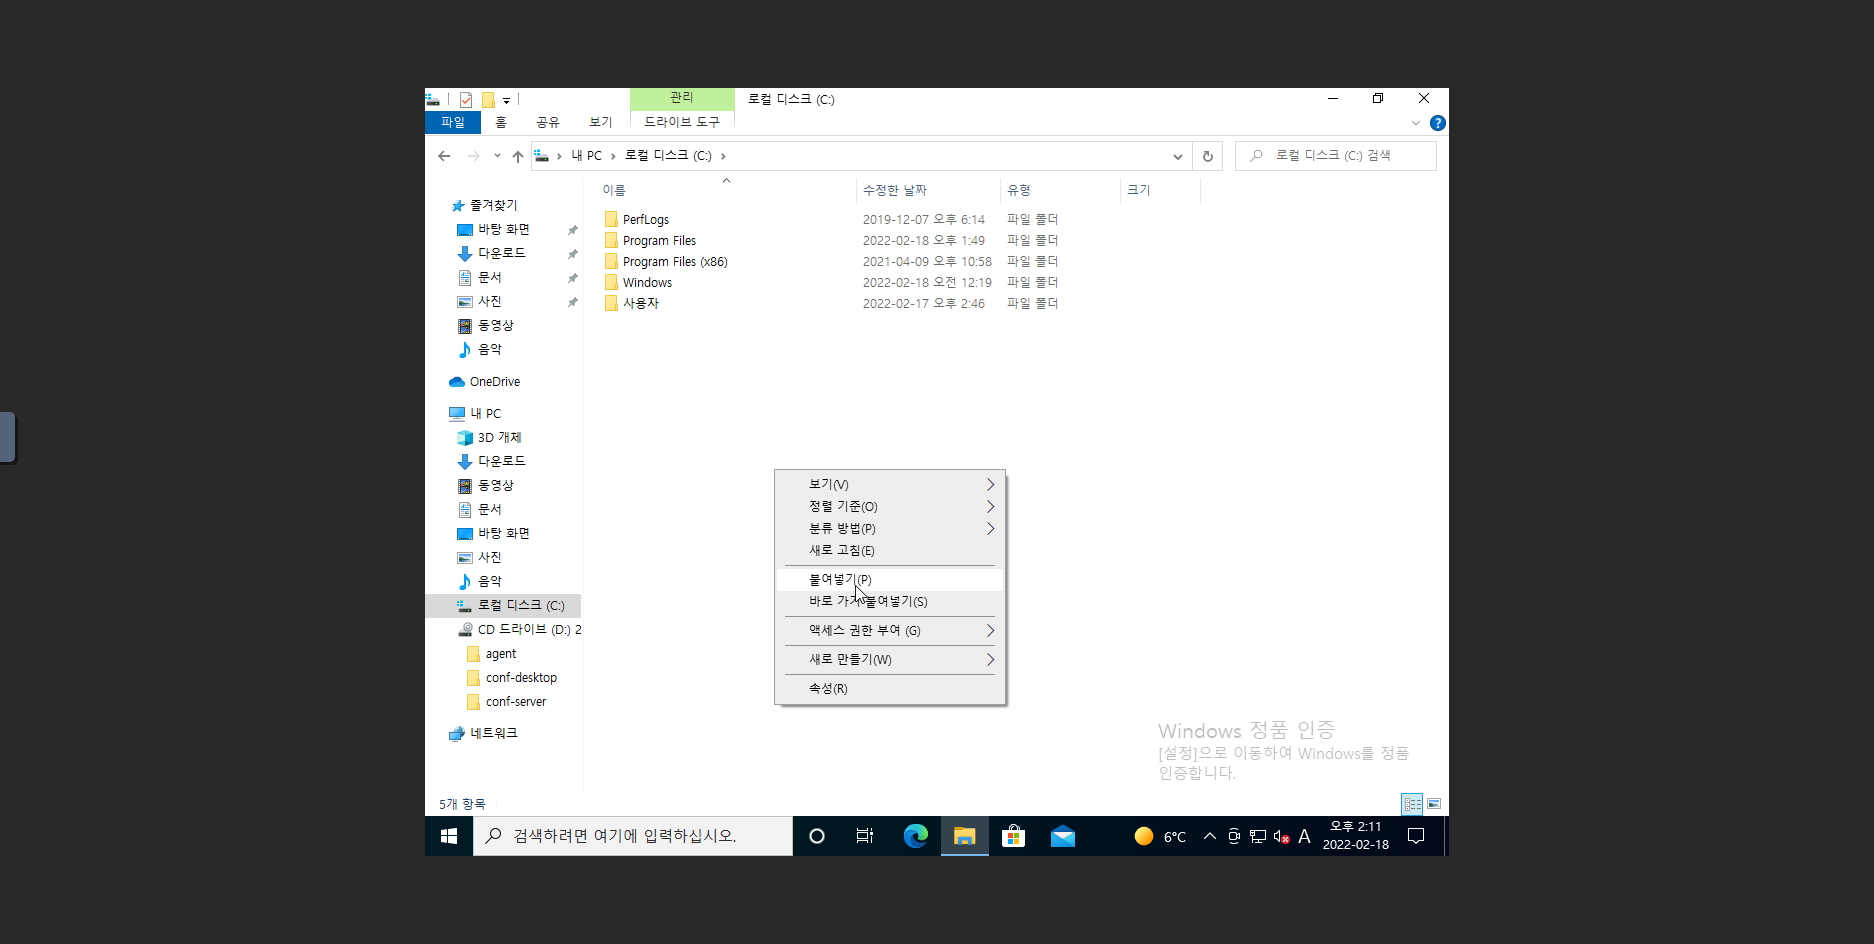This screenshot has width=1874, height=944.
Task: Click the back navigation arrow
Action: coord(444,156)
